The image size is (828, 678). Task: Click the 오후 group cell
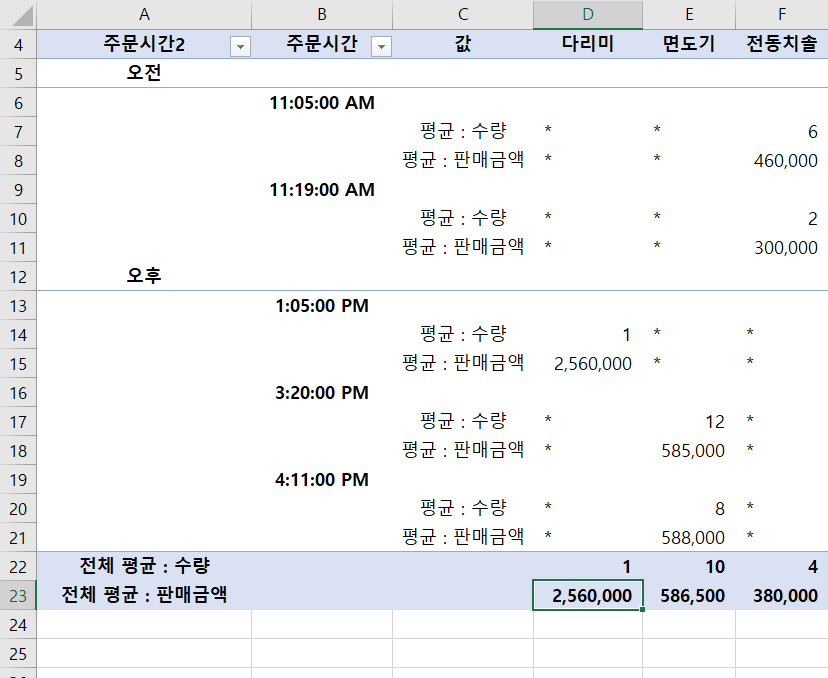pyautogui.click(x=144, y=276)
